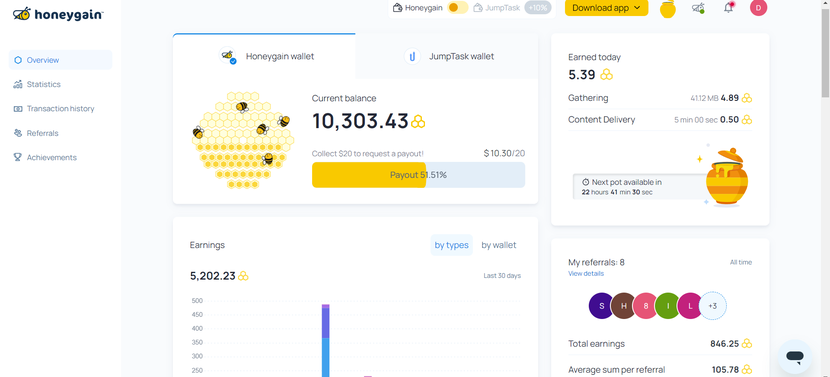830x377 pixels.
Task: Show the +3 more referrals
Action: click(x=712, y=306)
